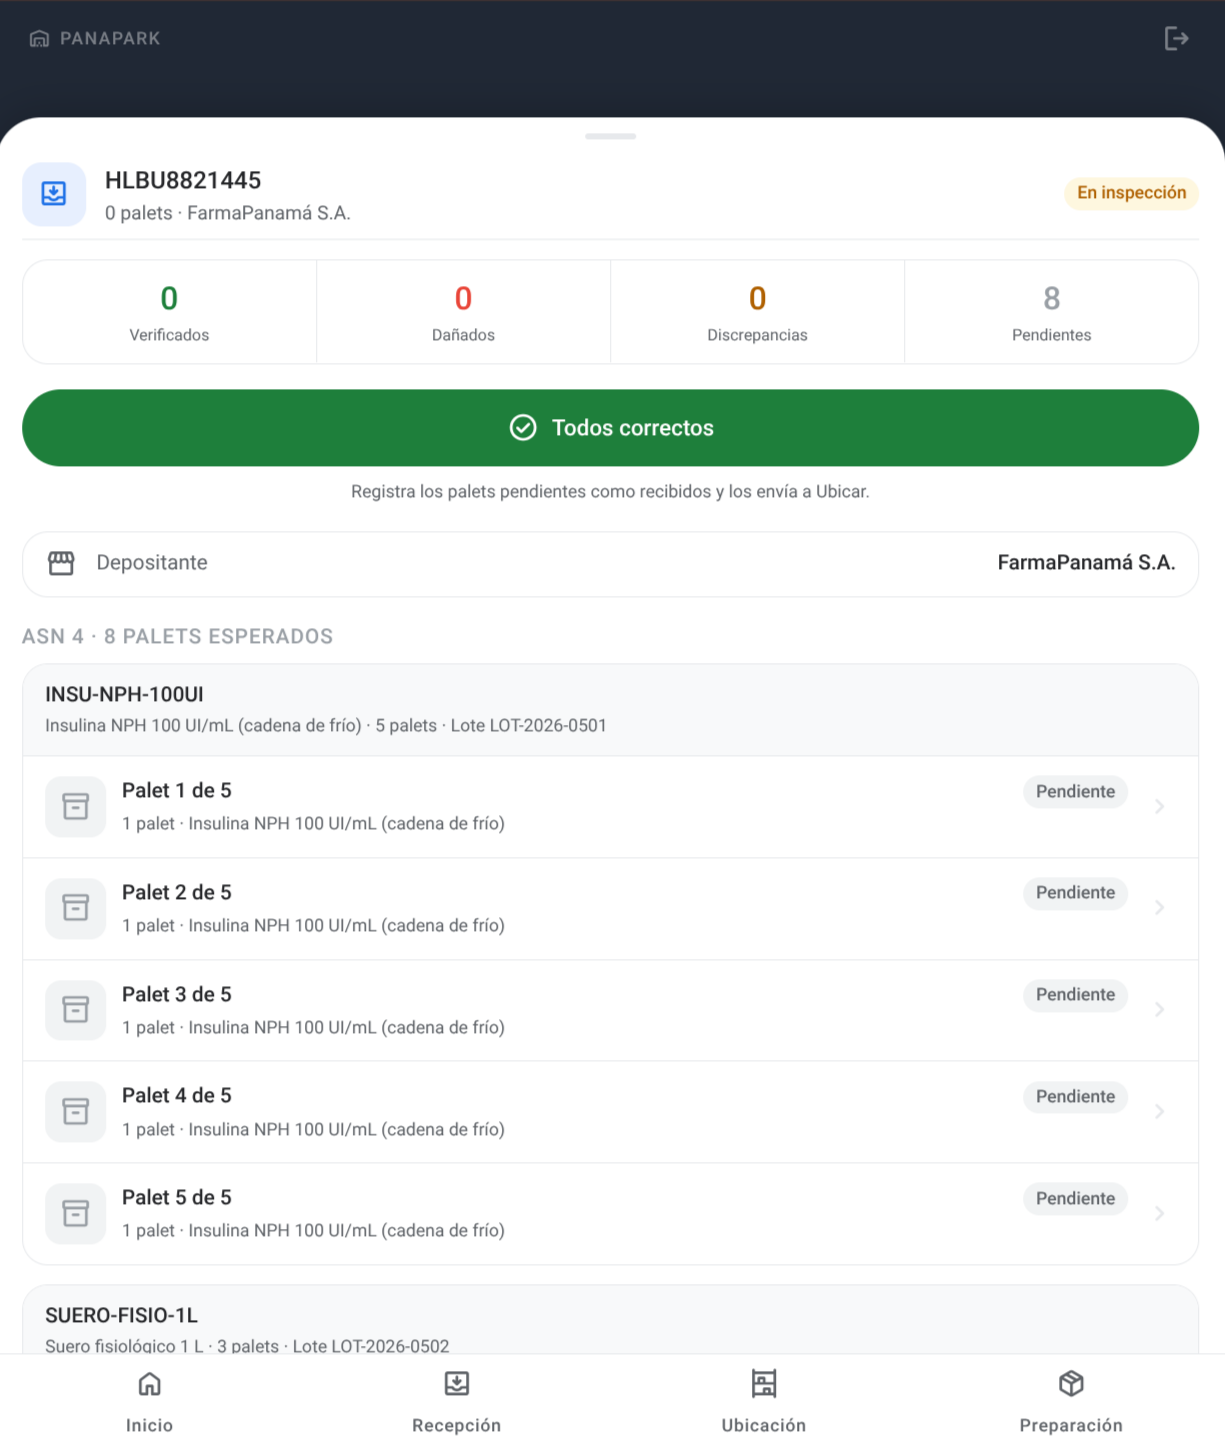Click the Ubicación shelving icon
This screenshot has height=1438, width=1225.
coord(764,1384)
